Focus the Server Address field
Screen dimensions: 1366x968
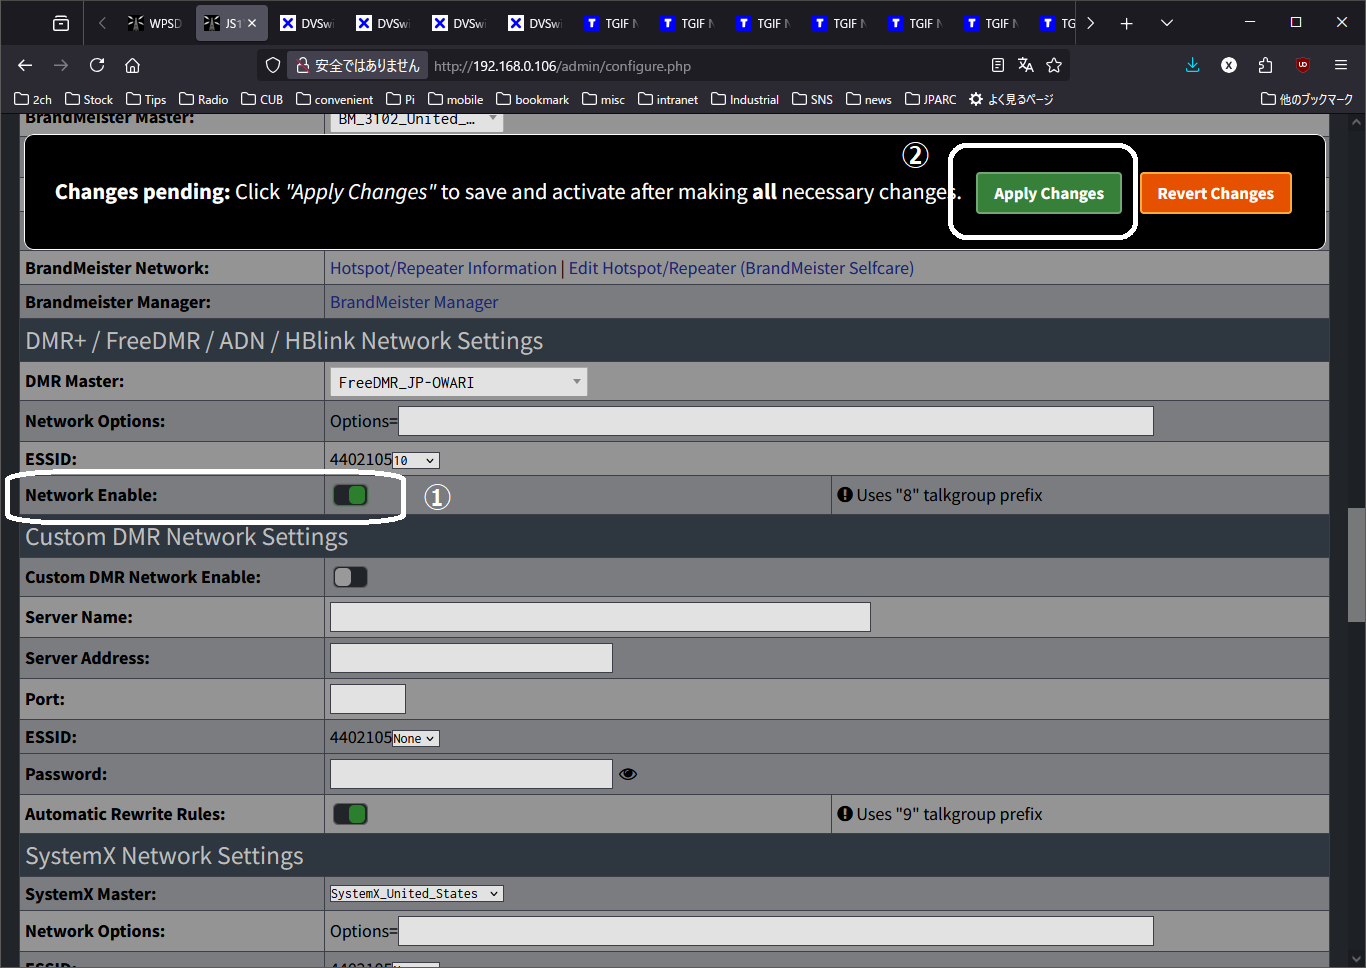pos(471,658)
